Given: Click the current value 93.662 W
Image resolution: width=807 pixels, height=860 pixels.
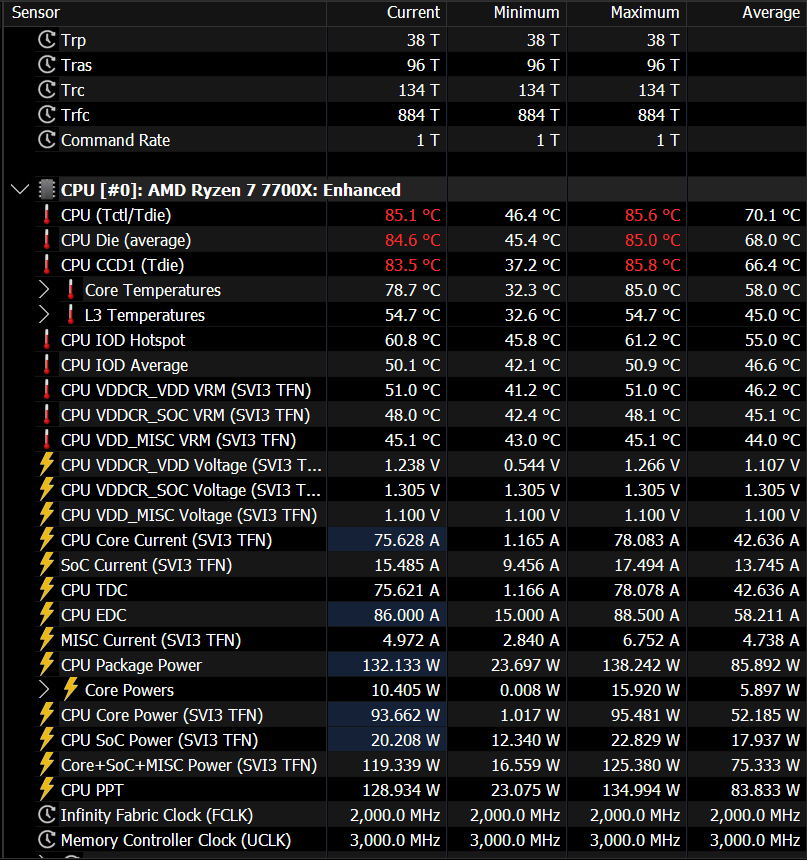Looking at the screenshot, I should 405,715.
